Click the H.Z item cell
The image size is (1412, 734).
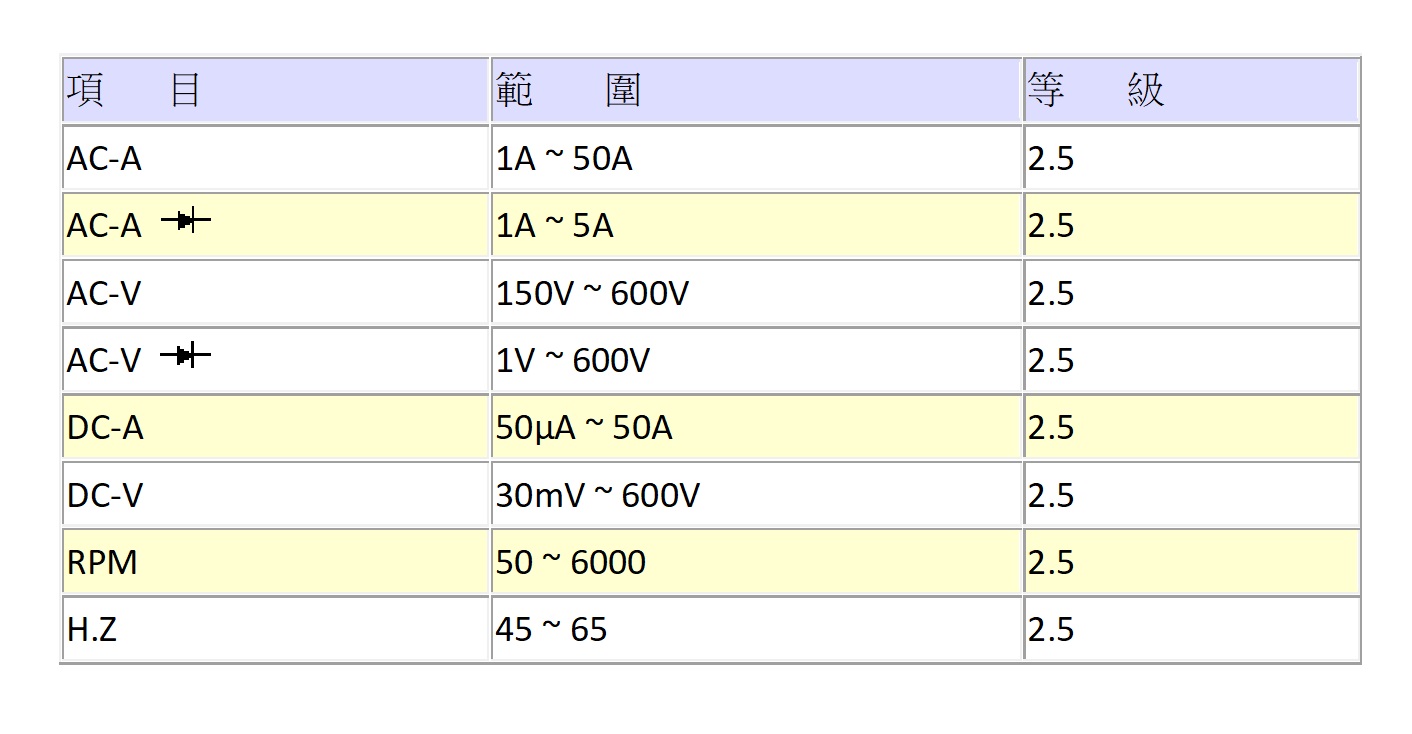(92, 629)
